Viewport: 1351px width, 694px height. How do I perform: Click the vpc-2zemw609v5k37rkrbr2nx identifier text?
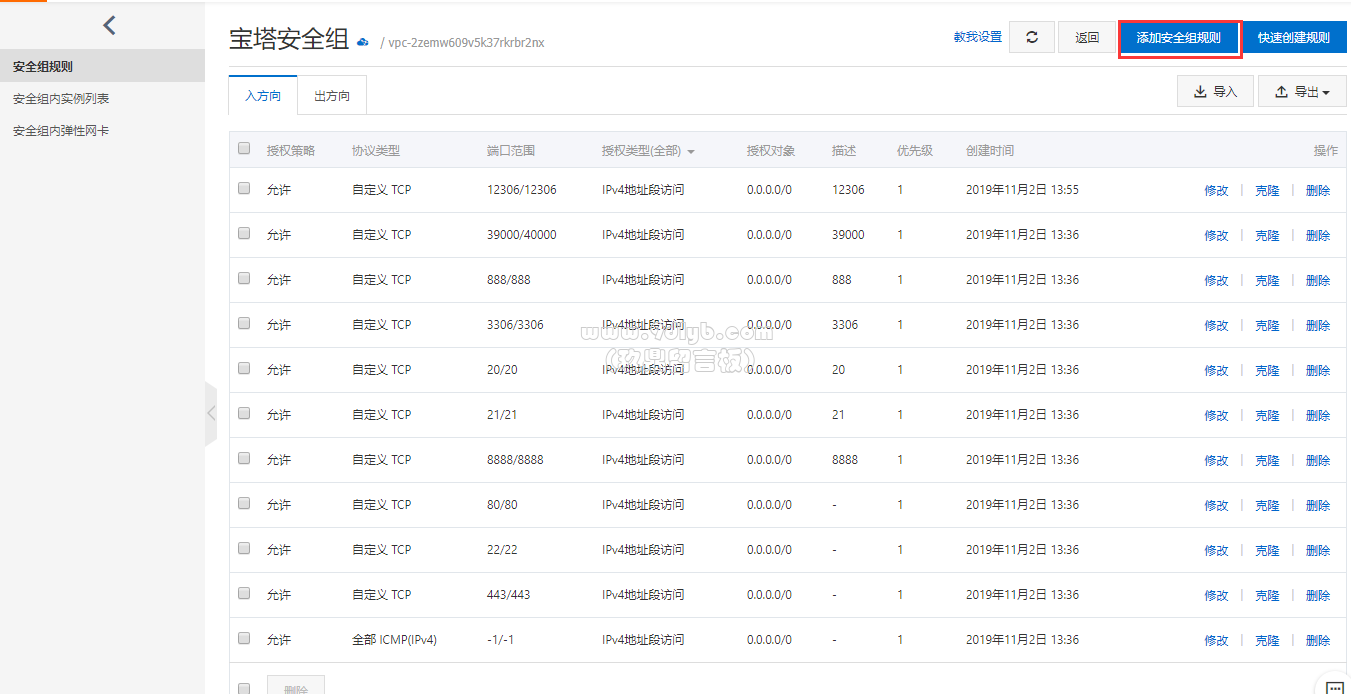point(466,43)
